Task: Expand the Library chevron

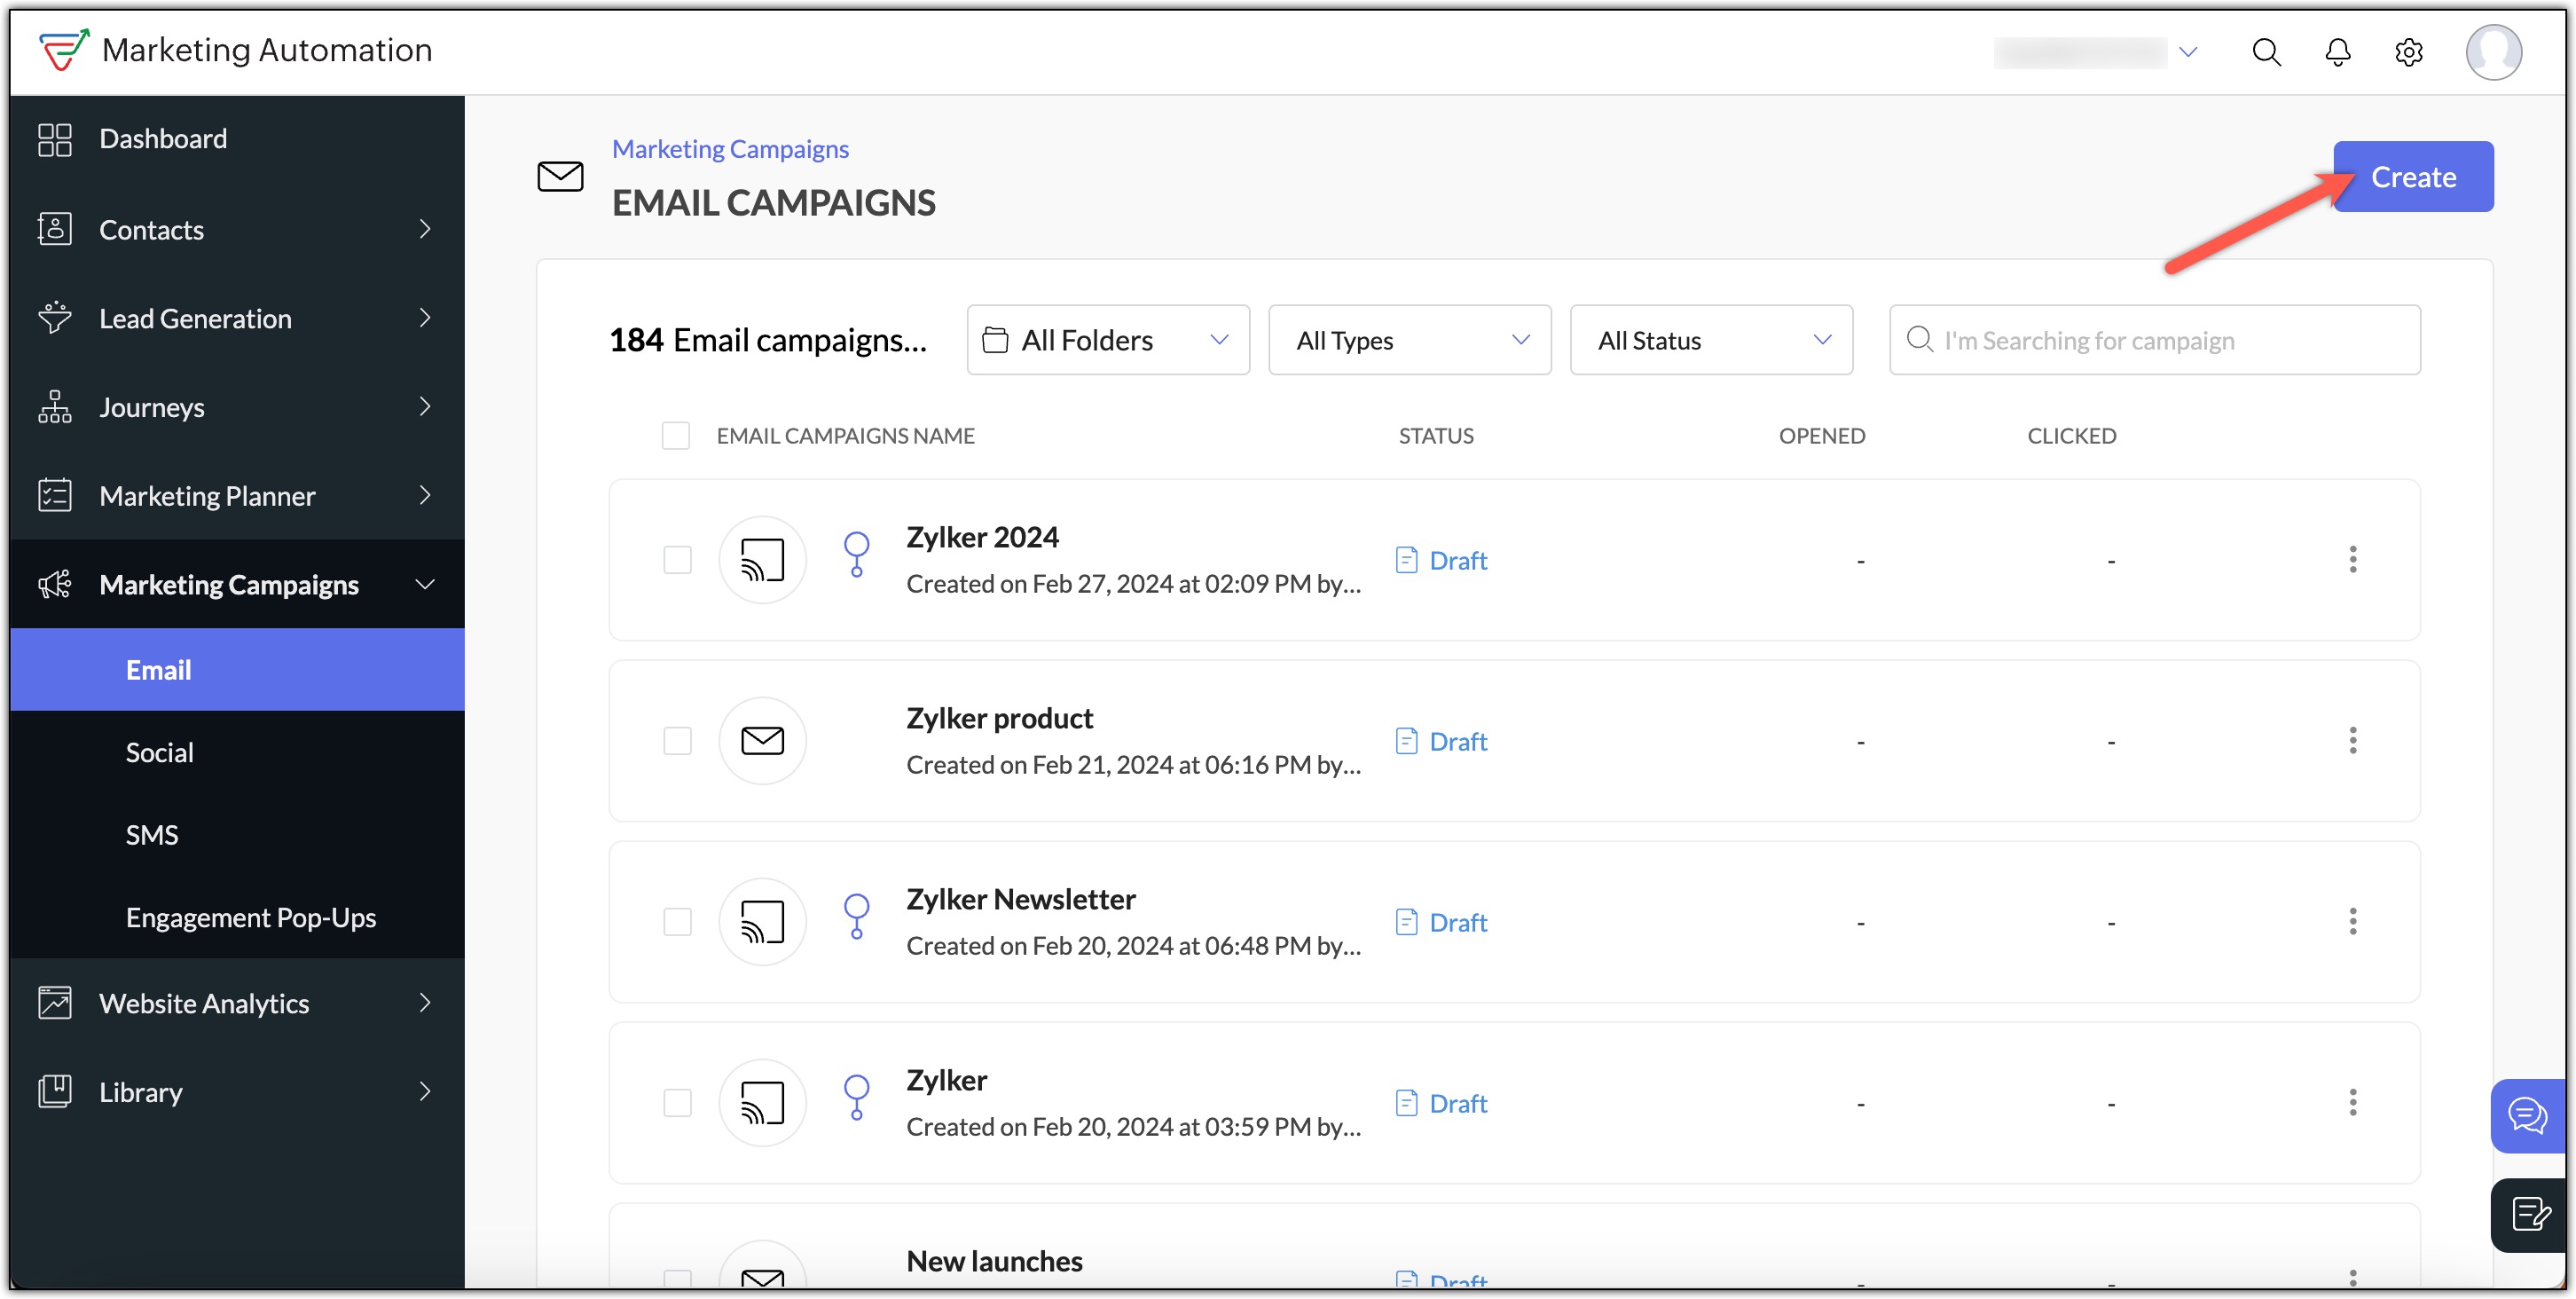Action: [426, 1092]
